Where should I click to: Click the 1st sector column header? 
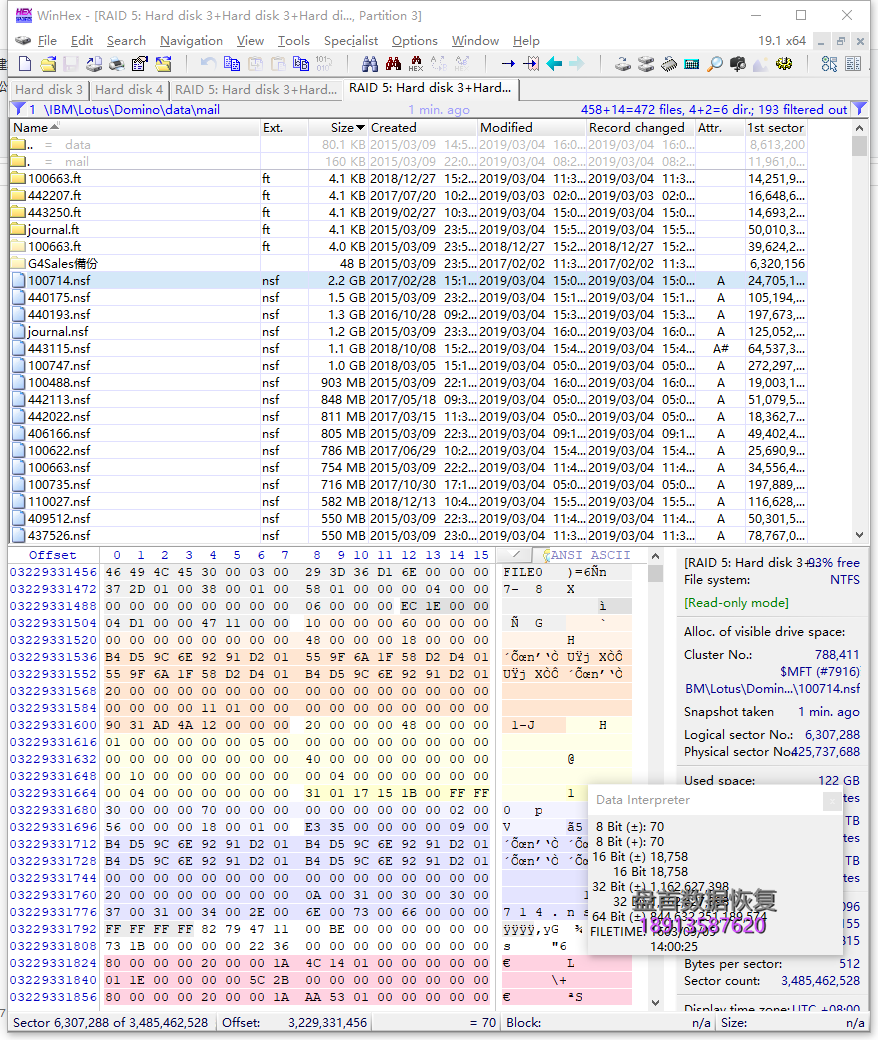pos(775,127)
